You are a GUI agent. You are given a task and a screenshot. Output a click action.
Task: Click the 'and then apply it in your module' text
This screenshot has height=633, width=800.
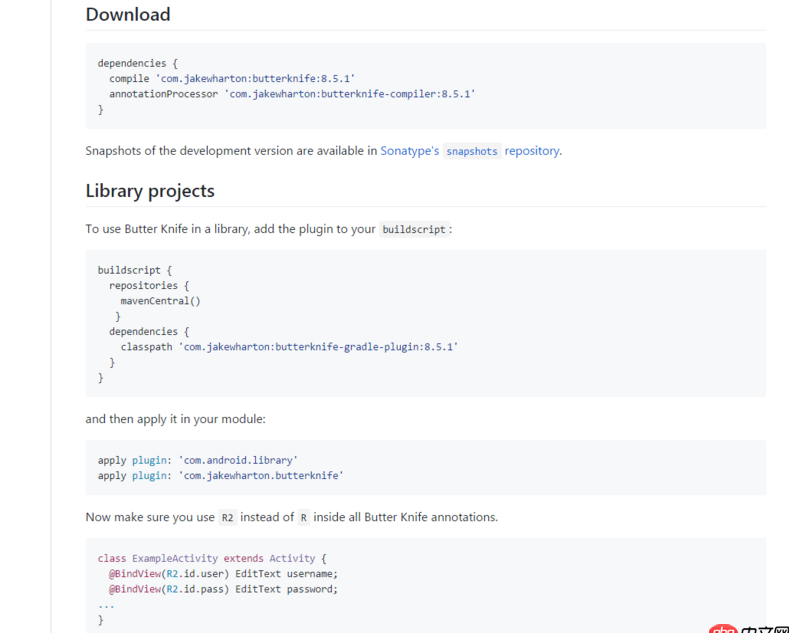175,419
